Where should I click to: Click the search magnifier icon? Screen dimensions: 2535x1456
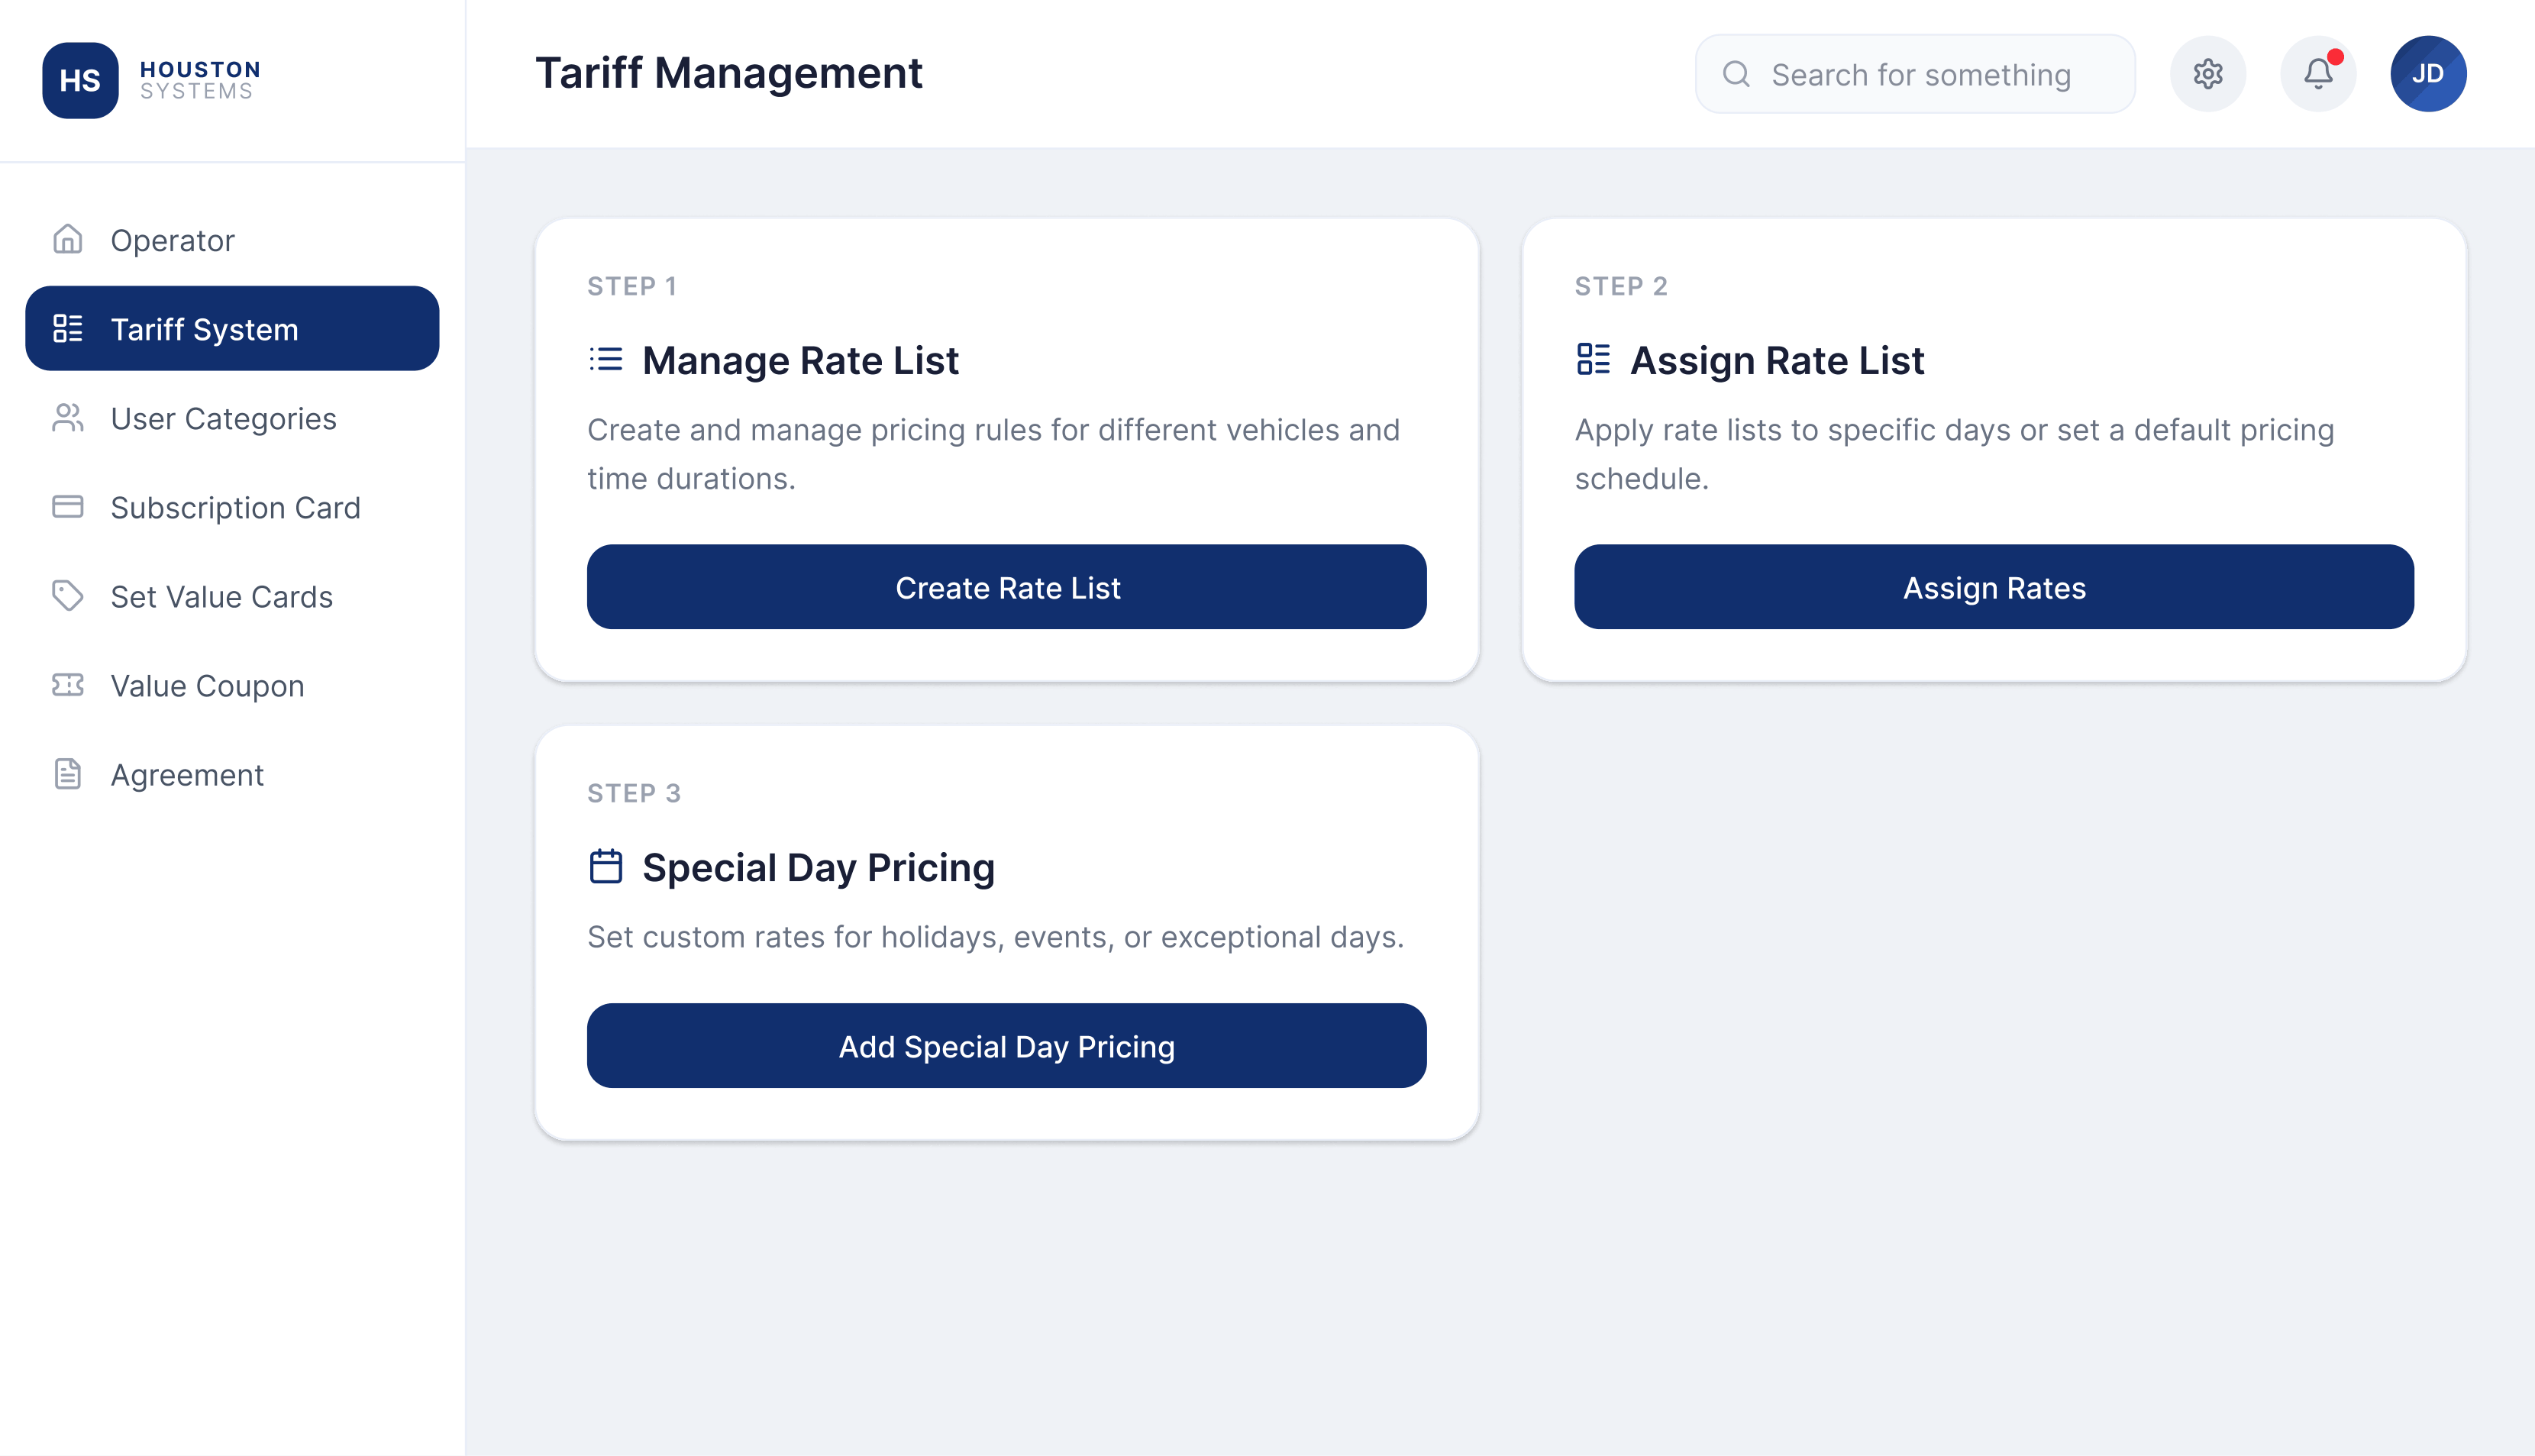pyautogui.click(x=1737, y=74)
